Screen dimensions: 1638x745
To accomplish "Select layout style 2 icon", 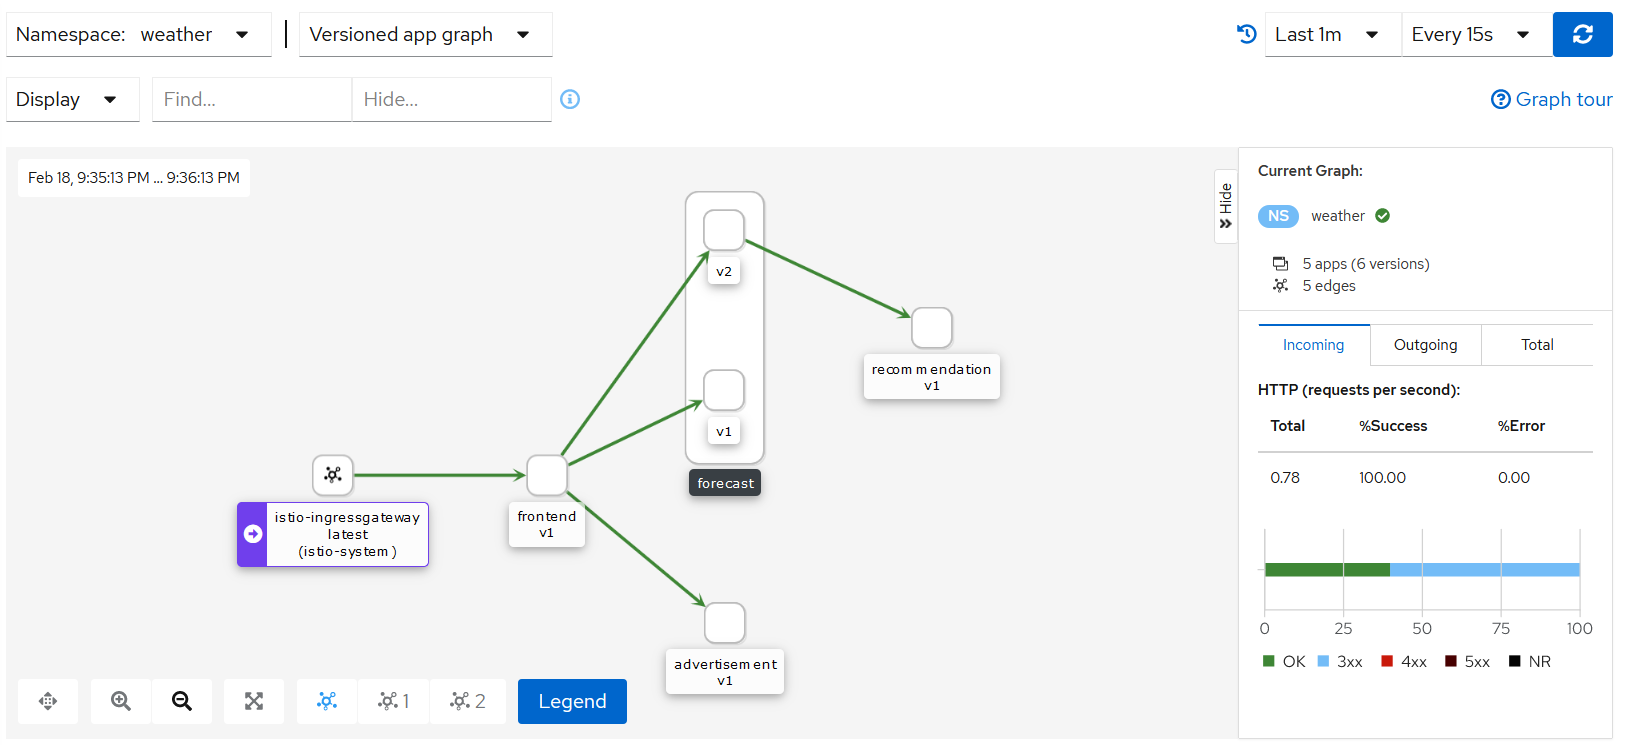I will click(x=467, y=701).
